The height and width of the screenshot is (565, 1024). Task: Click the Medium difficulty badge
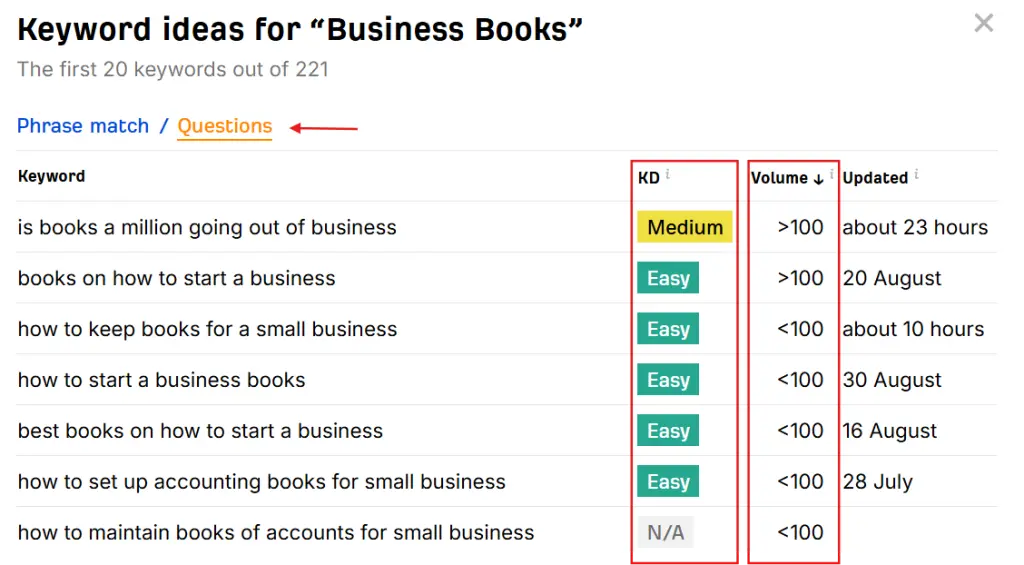click(x=685, y=227)
